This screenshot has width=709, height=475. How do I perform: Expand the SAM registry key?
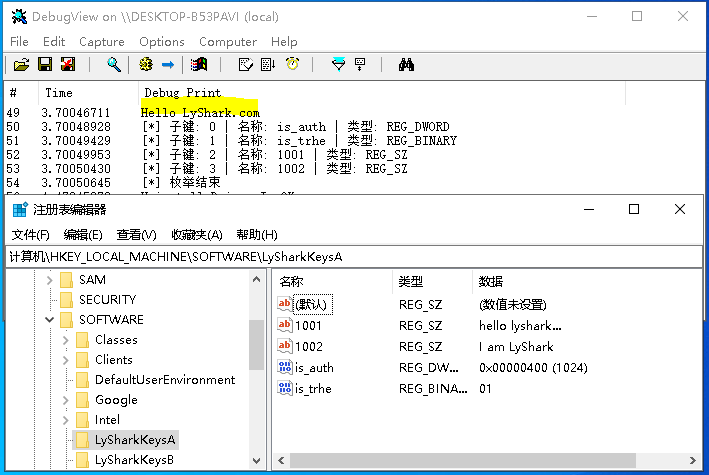[50, 280]
